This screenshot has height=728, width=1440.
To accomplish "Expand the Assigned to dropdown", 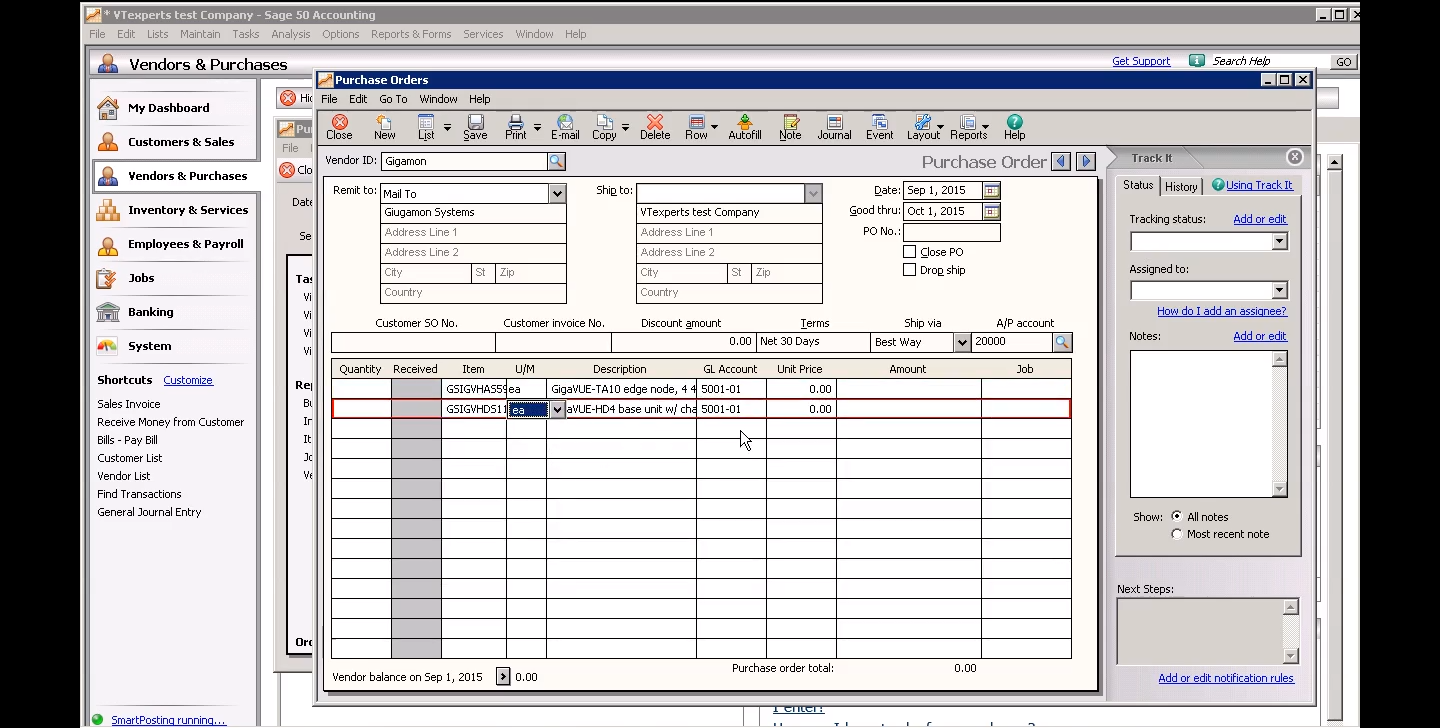I will tap(1279, 291).
